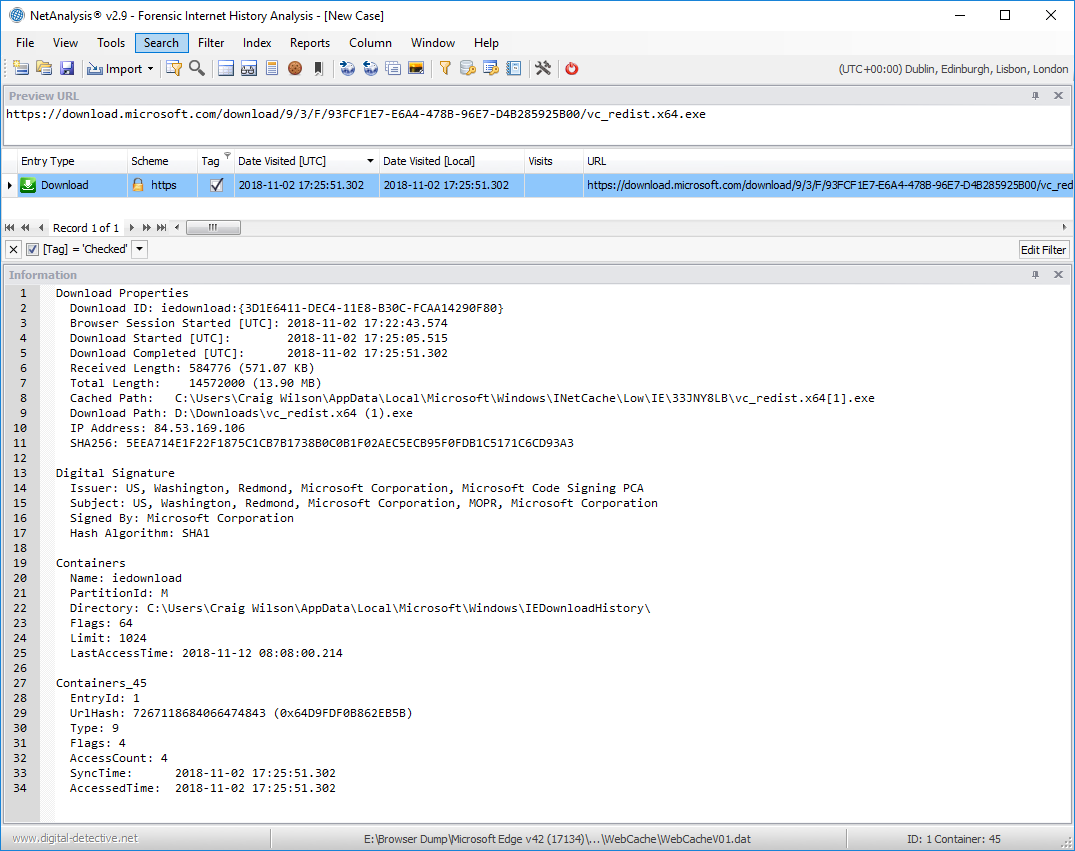
Task: Click the table grid view icon
Action: 226,69
